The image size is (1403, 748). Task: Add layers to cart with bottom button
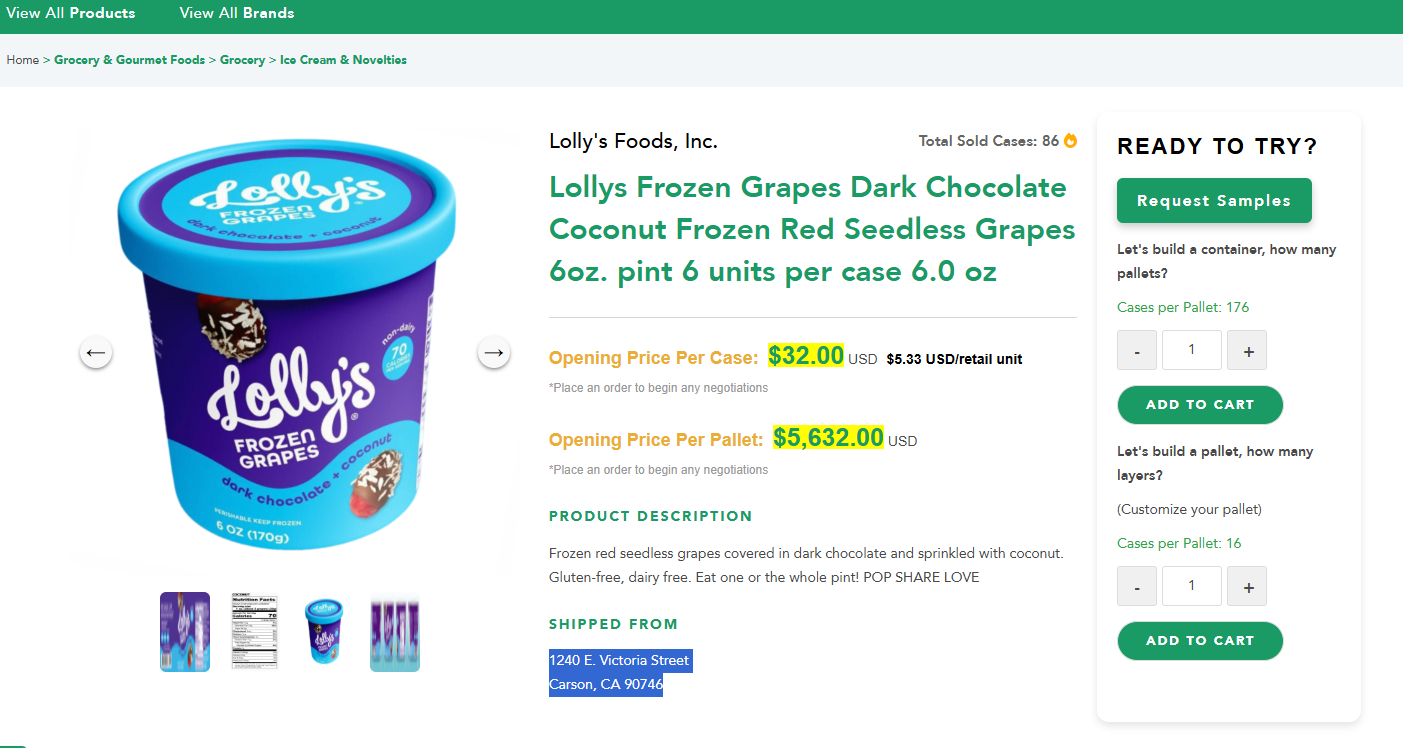click(x=1200, y=641)
